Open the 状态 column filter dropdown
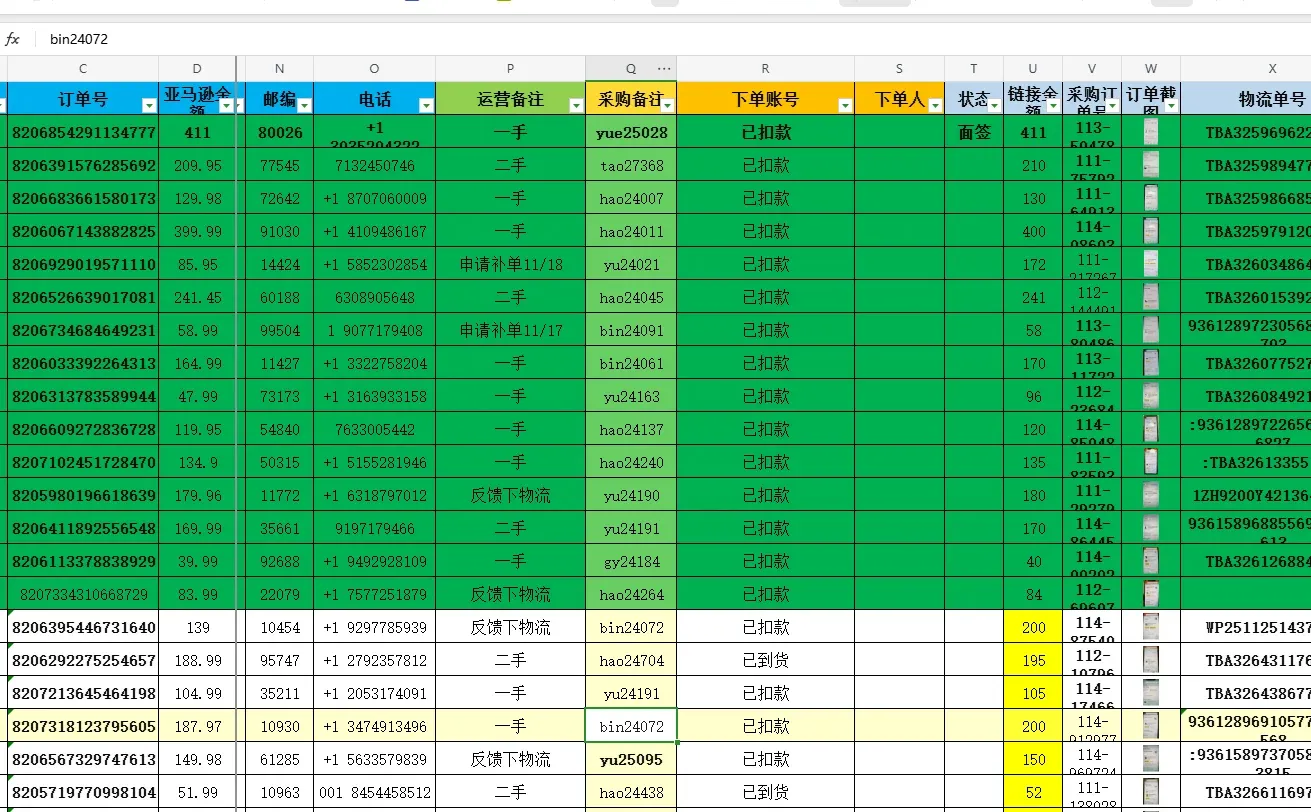This screenshot has width=1311, height=812. click(994, 105)
